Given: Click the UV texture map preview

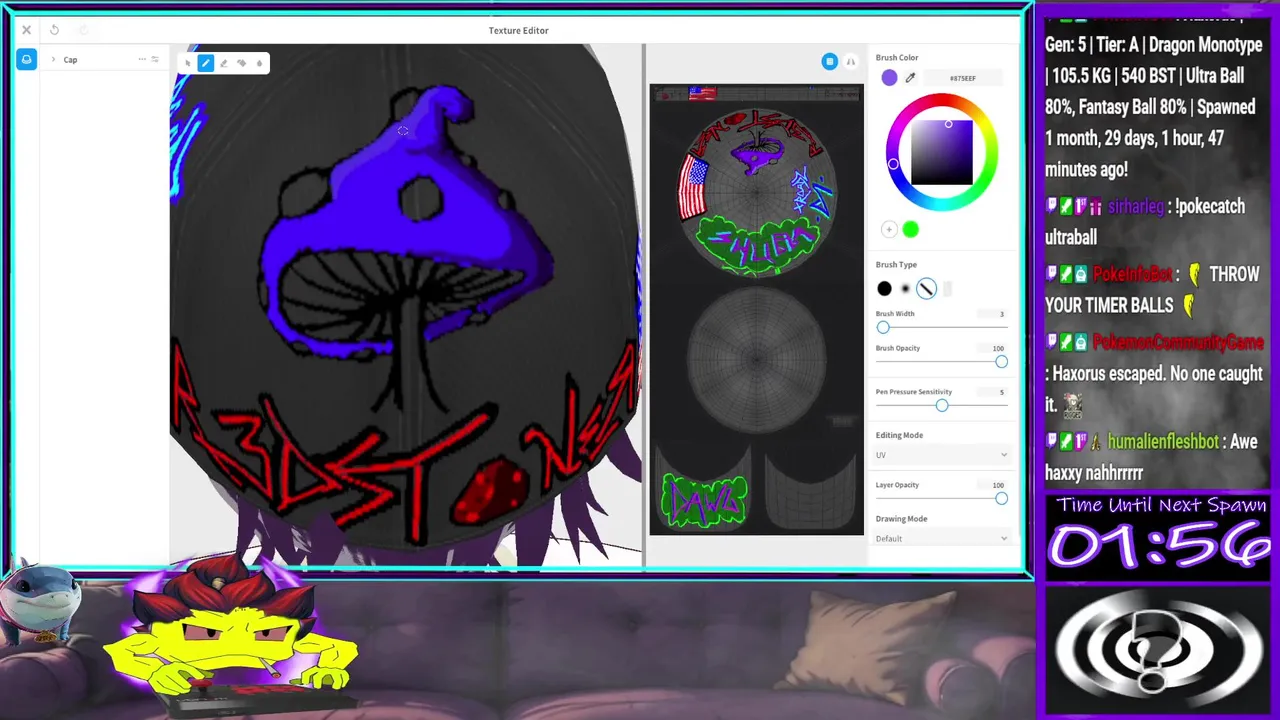Looking at the screenshot, I should pyautogui.click(x=756, y=310).
